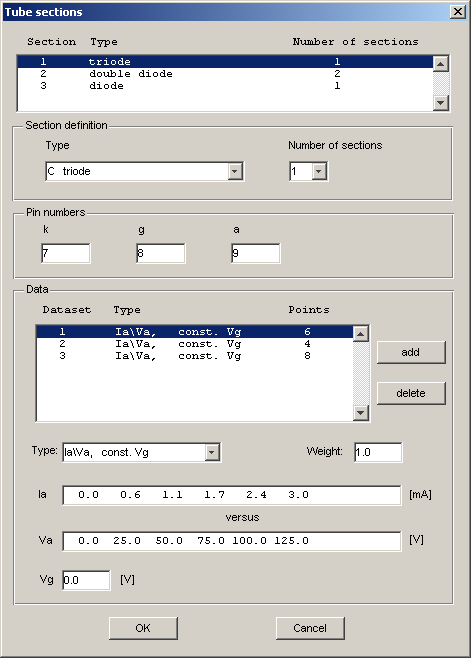
Task: Select dataset 2 with 4 points
Action: (x=195, y=344)
